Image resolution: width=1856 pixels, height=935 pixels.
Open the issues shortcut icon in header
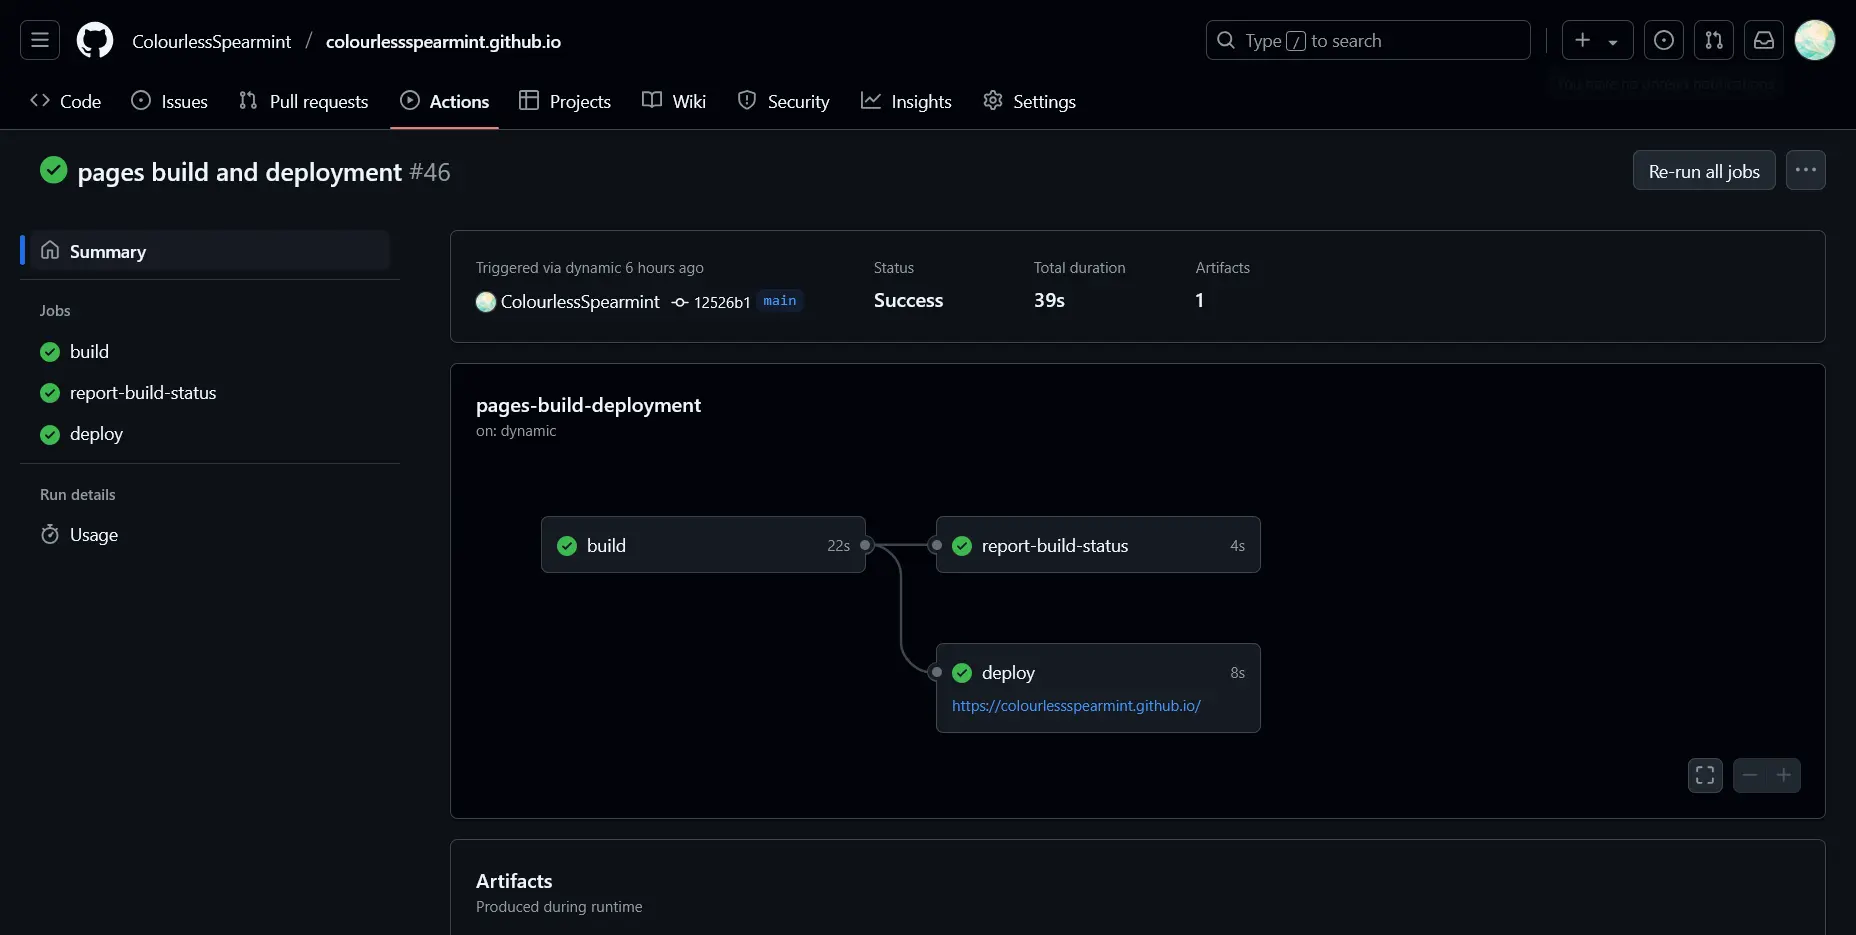[x=1664, y=40]
